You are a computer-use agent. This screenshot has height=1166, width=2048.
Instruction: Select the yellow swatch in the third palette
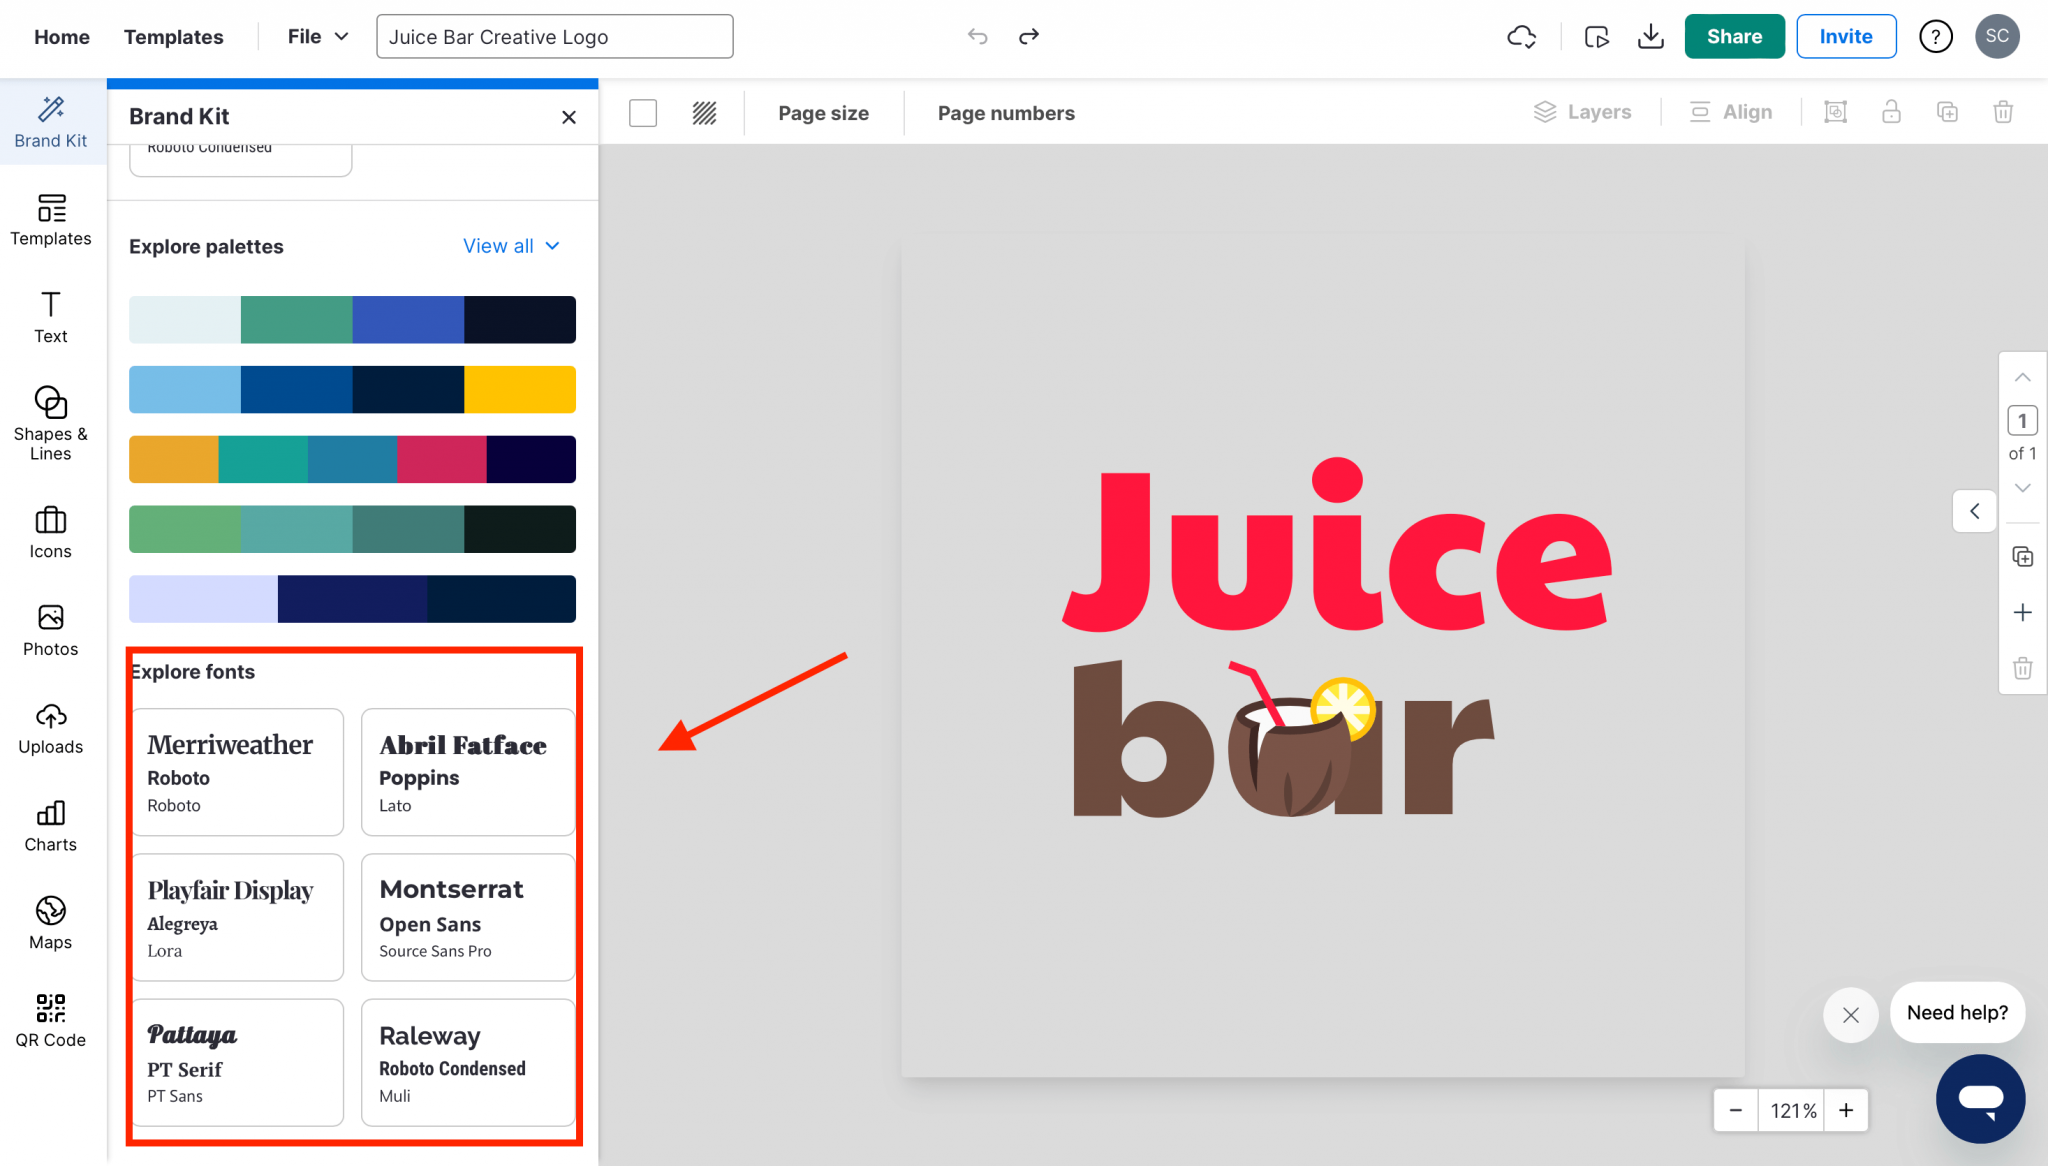tap(173, 460)
